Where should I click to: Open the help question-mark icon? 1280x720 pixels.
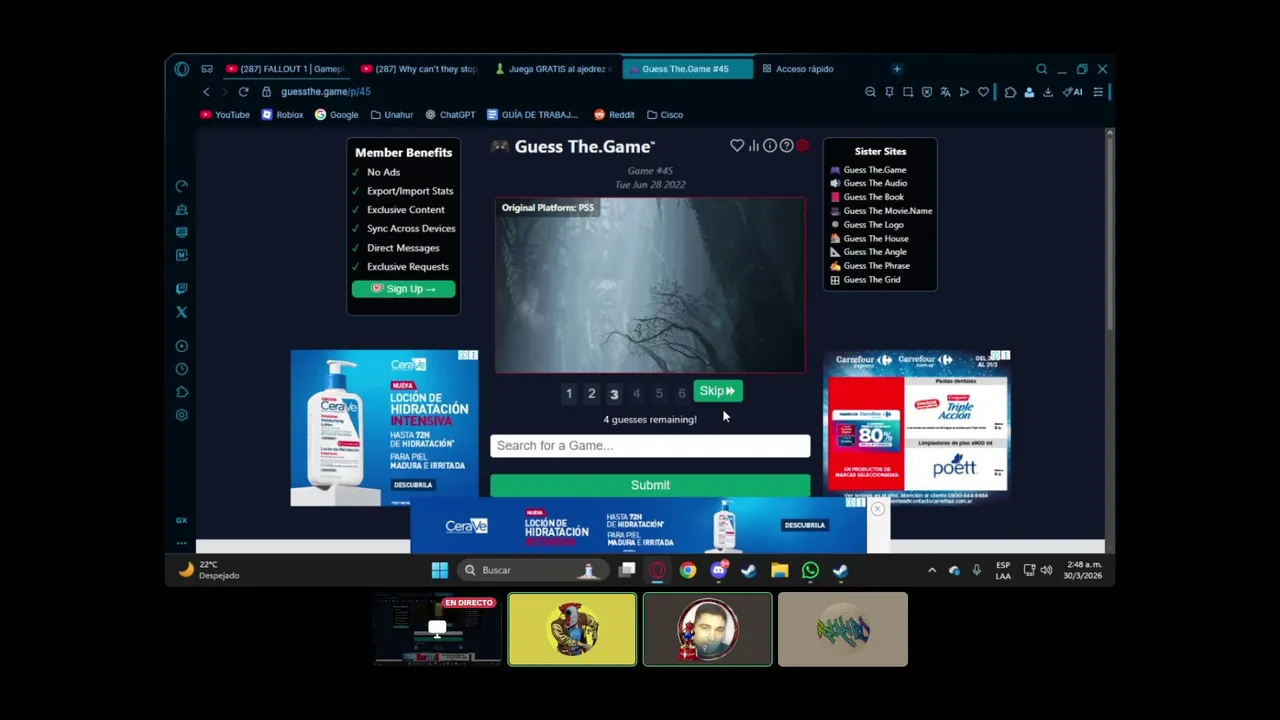click(786, 146)
